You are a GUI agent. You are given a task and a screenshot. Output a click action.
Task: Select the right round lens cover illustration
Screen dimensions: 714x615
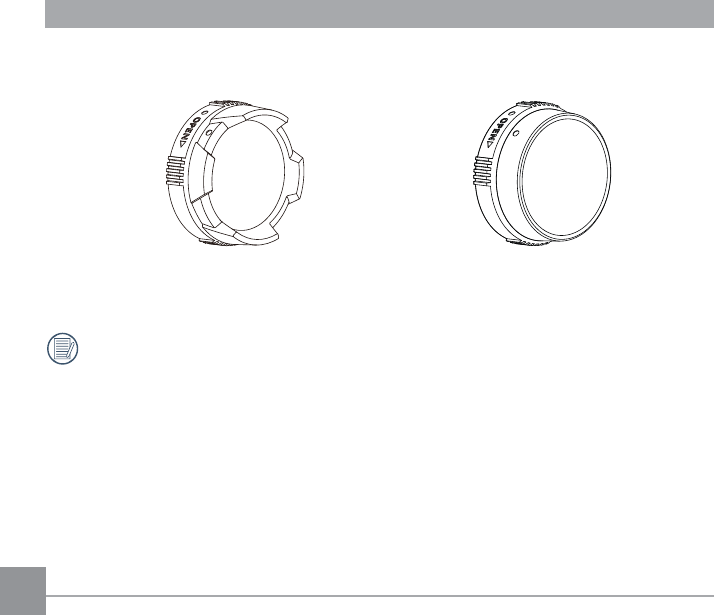click(542, 173)
